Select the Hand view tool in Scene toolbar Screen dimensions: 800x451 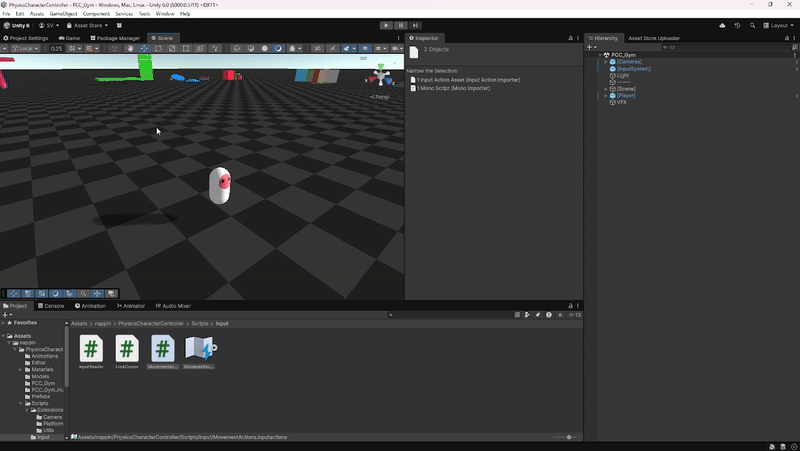click(130, 48)
